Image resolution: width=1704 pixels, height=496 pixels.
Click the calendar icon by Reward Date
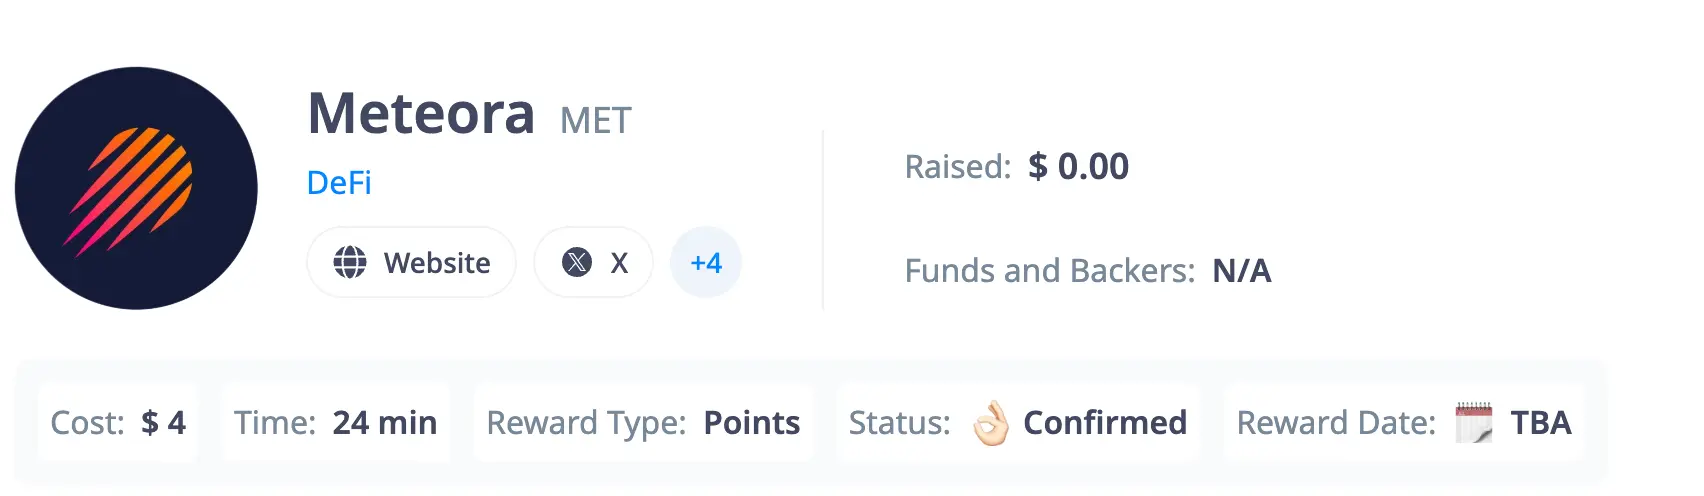(1474, 423)
